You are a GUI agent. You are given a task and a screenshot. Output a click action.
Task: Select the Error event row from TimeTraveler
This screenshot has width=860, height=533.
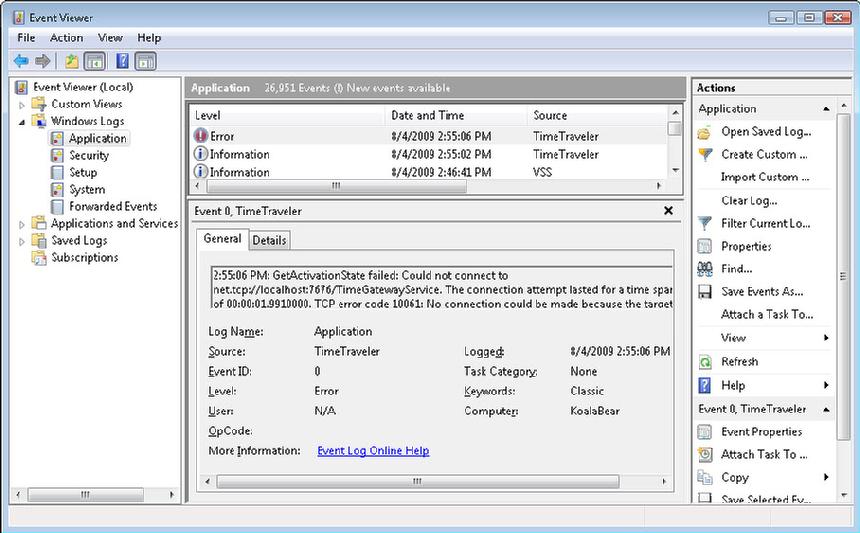click(429, 135)
